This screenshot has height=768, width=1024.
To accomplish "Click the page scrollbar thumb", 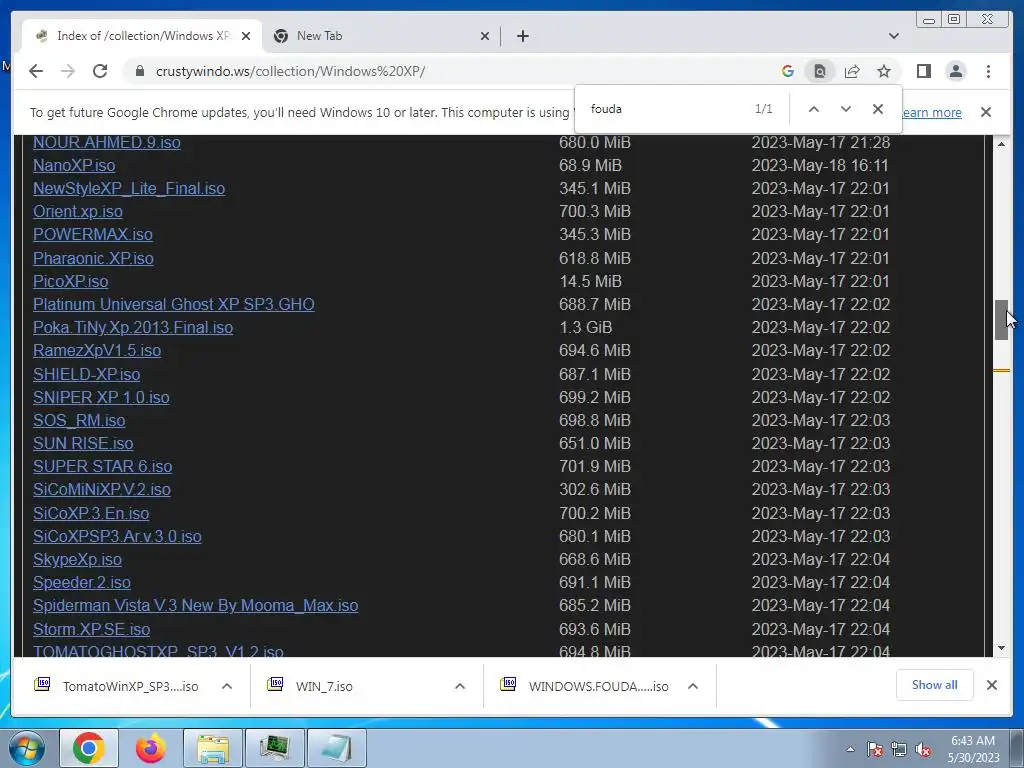I will [x=1001, y=319].
